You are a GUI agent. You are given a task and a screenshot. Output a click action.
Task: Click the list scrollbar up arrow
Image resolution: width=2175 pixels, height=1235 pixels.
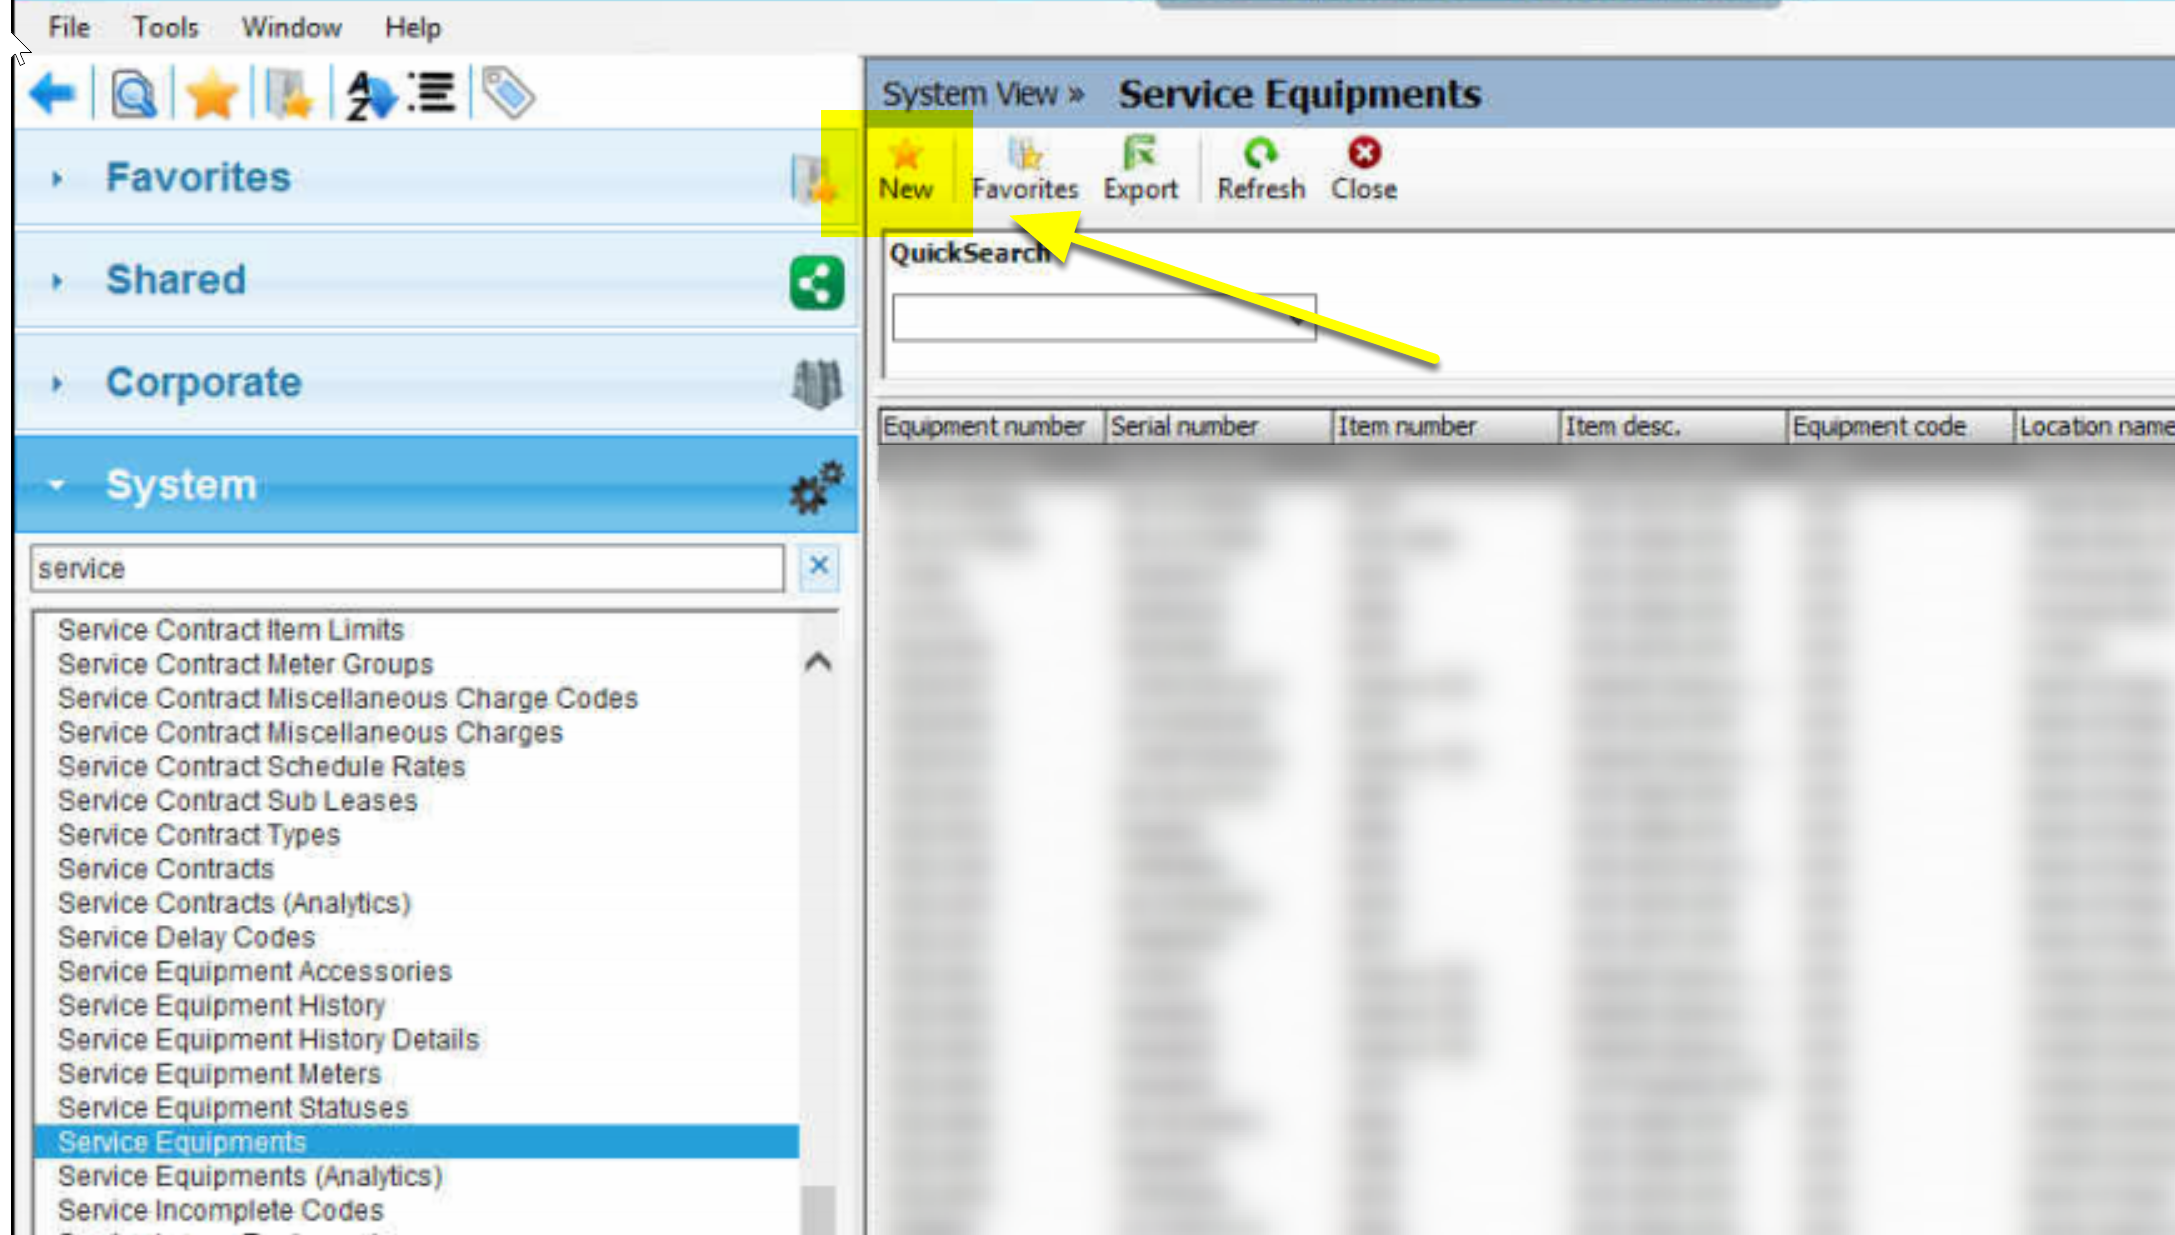tap(818, 662)
